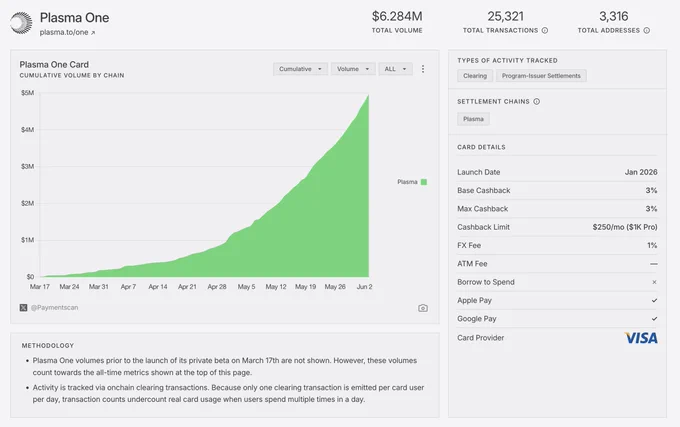The width and height of the screenshot is (680, 427).
Task: Click the Plasma legend label
Action: pyautogui.click(x=407, y=182)
